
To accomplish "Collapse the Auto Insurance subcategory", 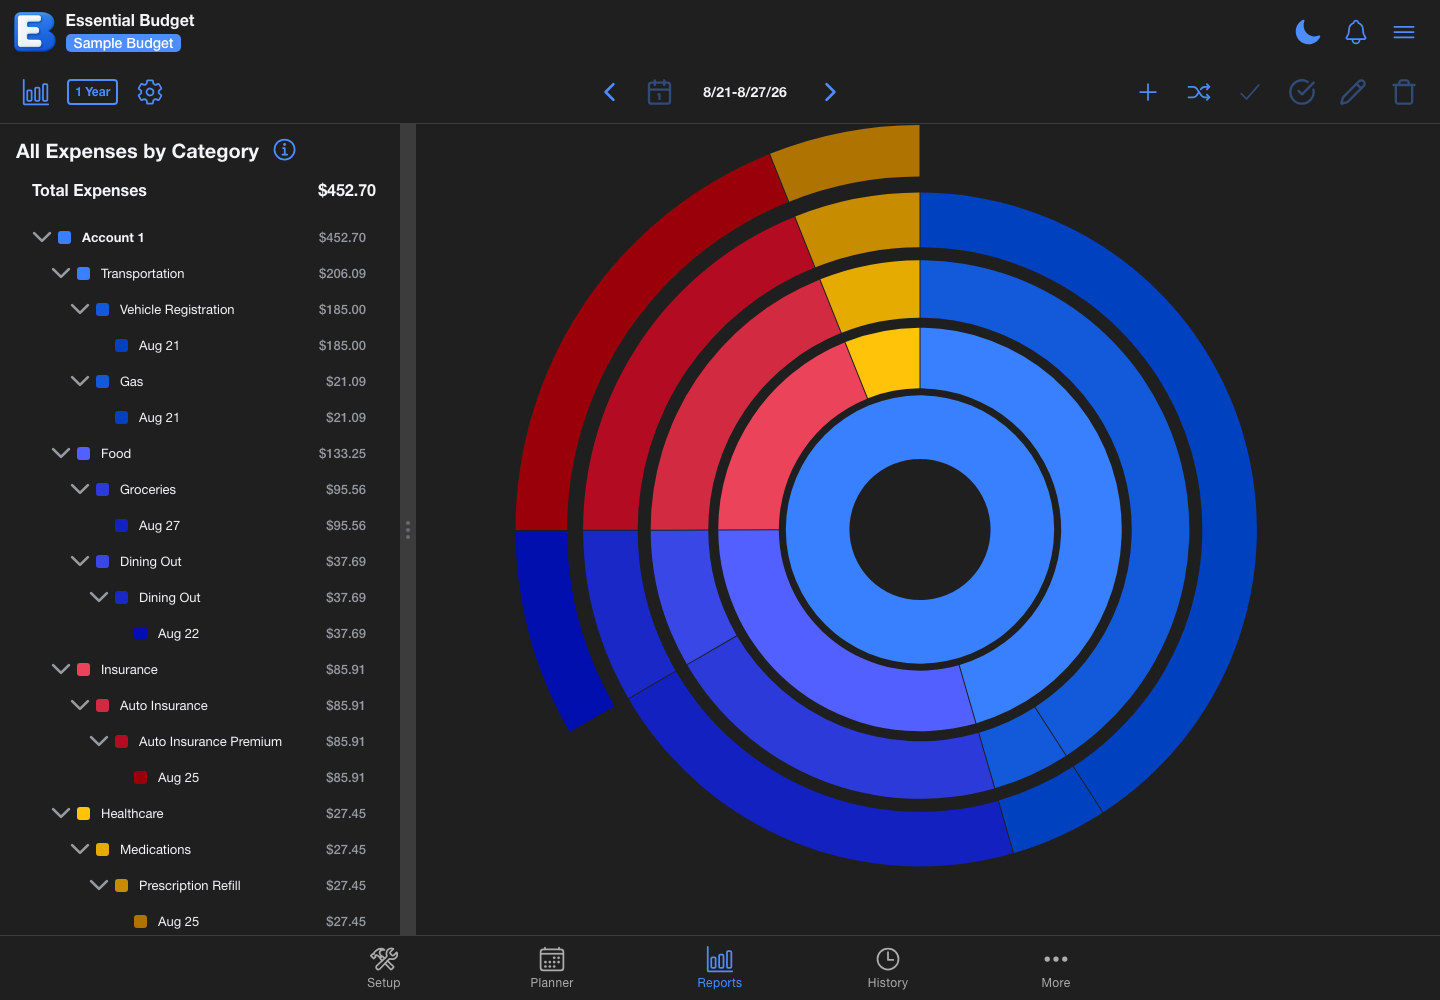I will pos(80,705).
